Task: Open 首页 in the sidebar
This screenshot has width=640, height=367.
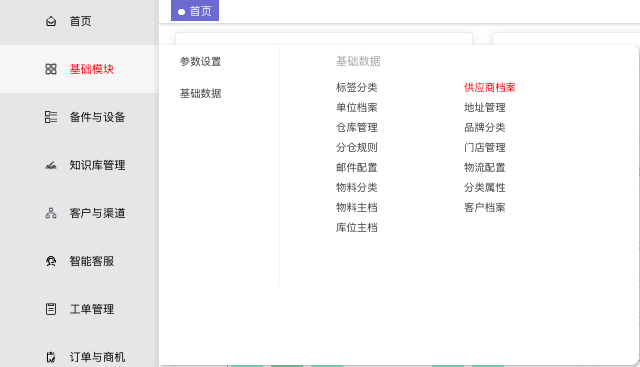Action: click(80, 21)
